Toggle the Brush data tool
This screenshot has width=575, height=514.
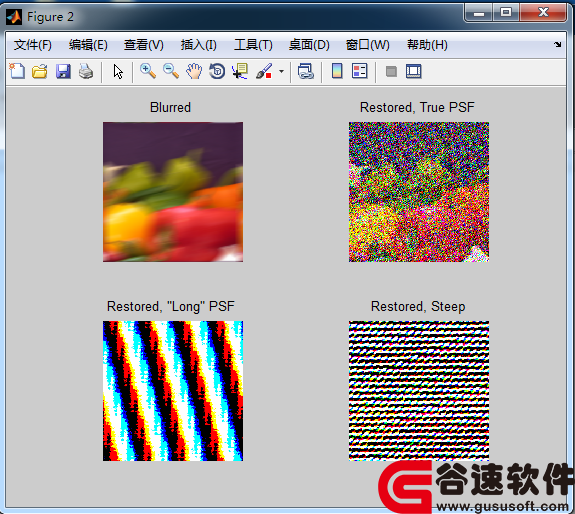[264, 71]
